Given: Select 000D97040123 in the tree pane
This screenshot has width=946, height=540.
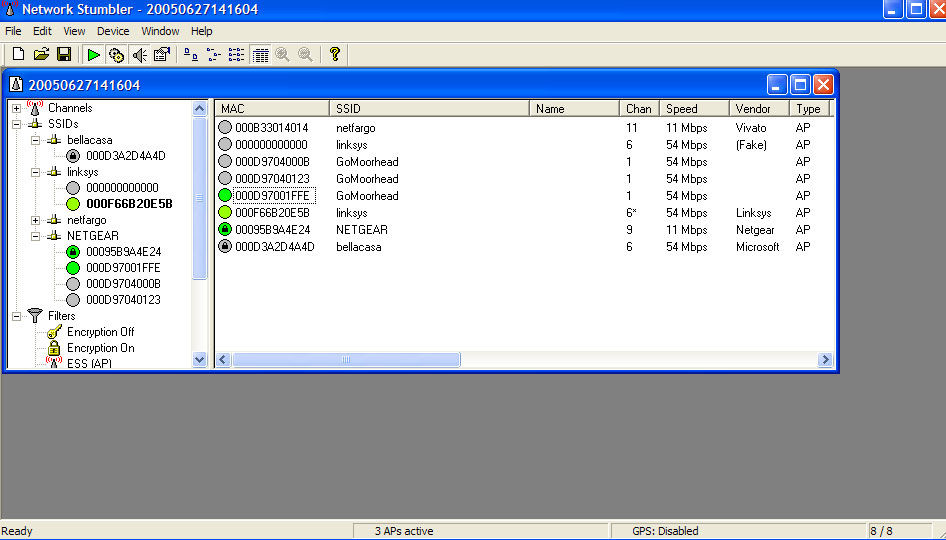Looking at the screenshot, I should coord(123,300).
